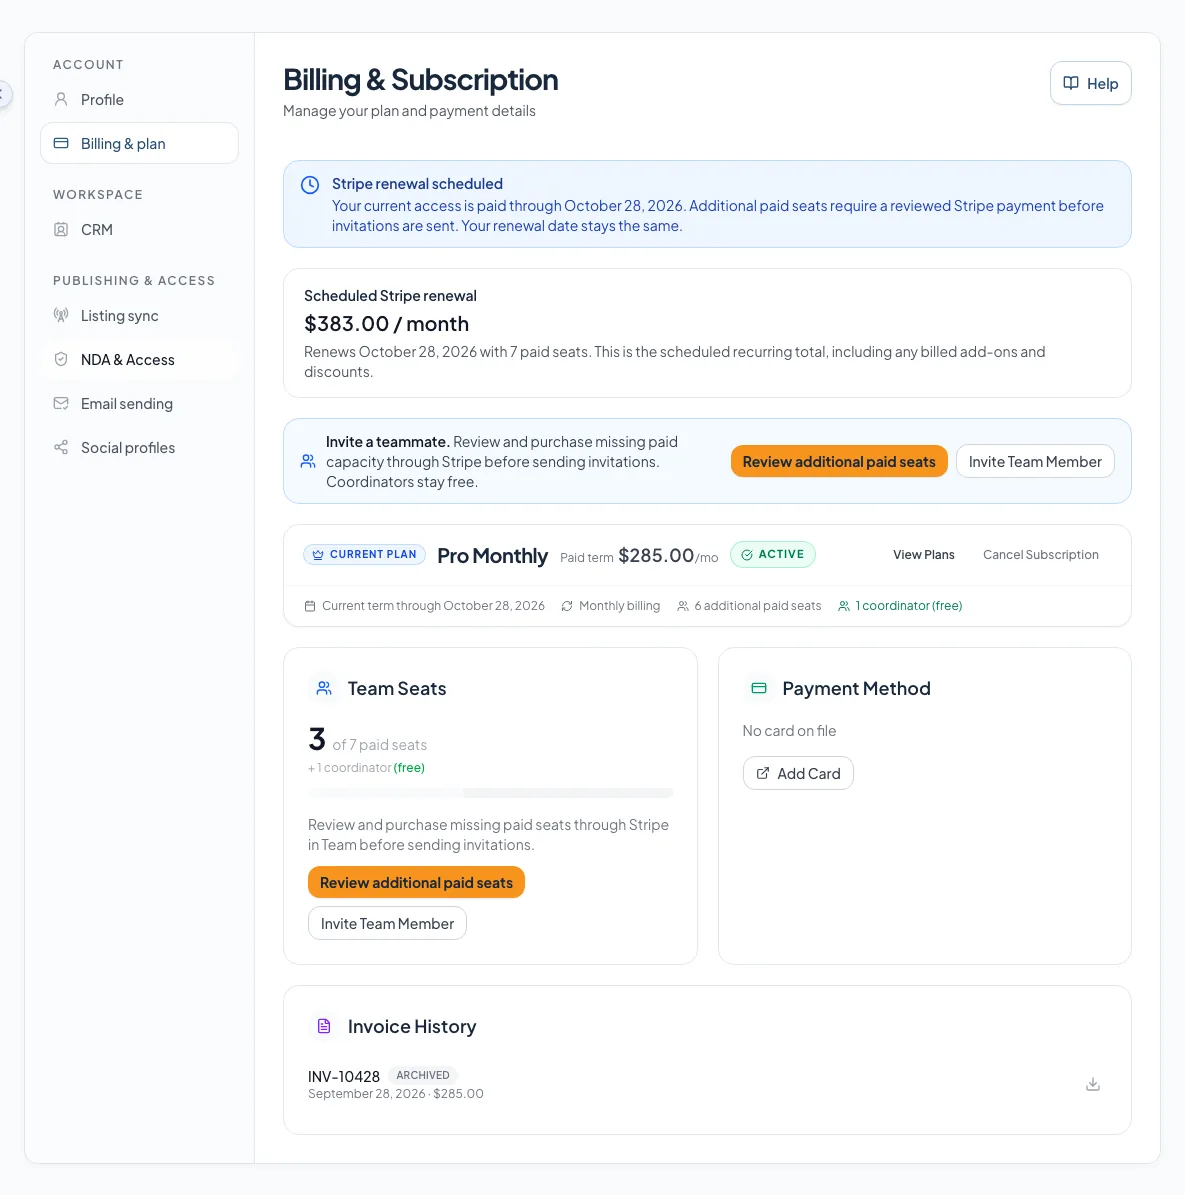Click the NDA & Access shield icon
The image size is (1185, 1195).
click(x=61, y=360)
